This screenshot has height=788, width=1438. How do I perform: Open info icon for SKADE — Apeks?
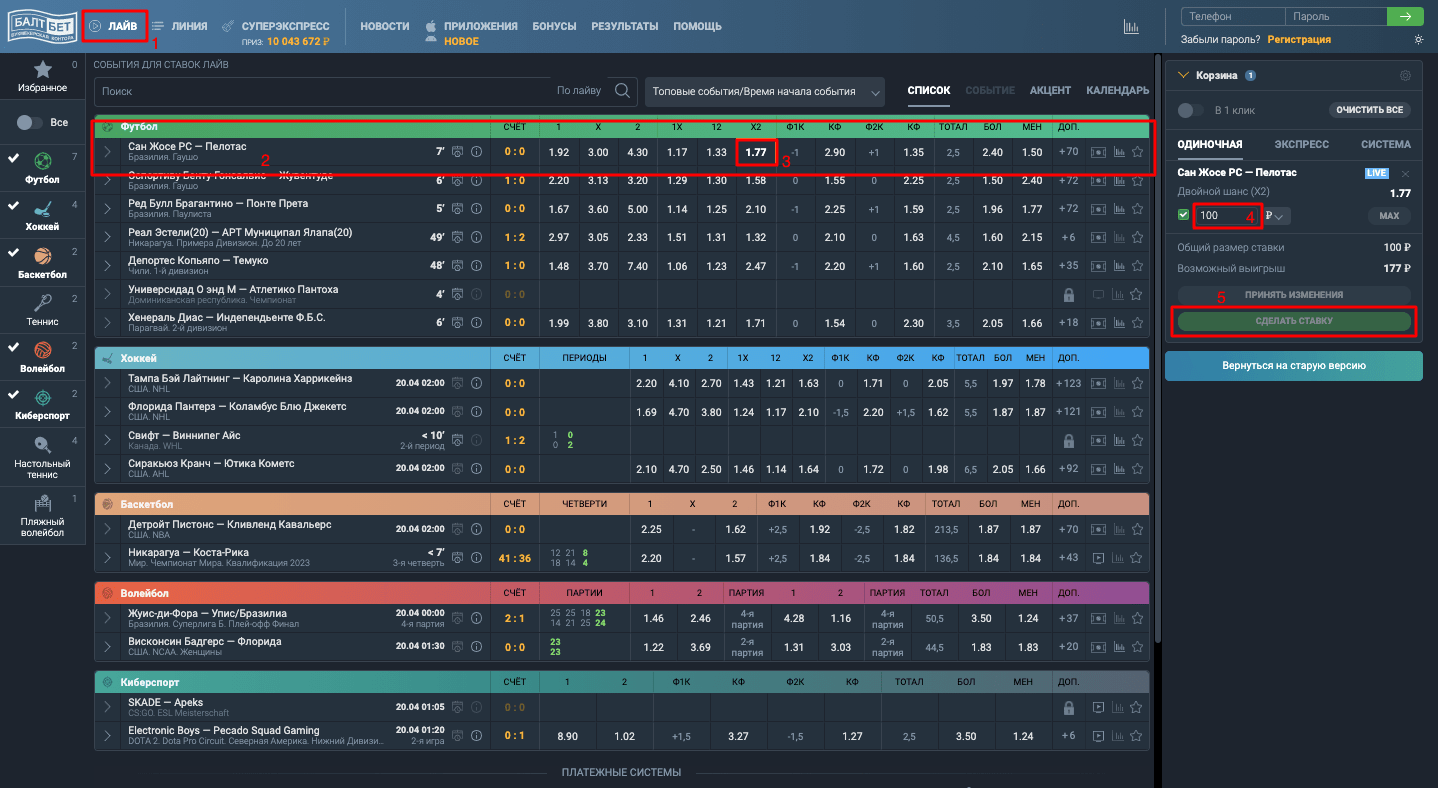(x=476, y=707)
